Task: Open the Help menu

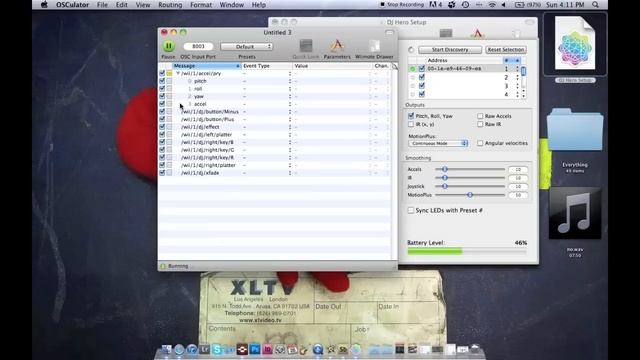Action: pos(258,5)
